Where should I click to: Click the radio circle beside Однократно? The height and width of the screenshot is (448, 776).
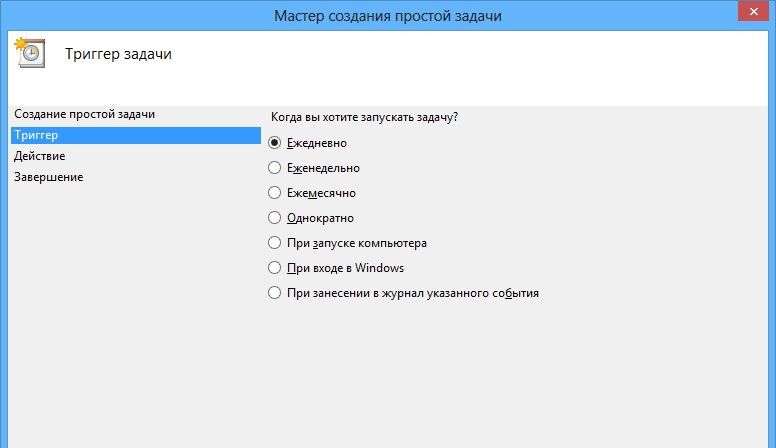pos(275,218)
